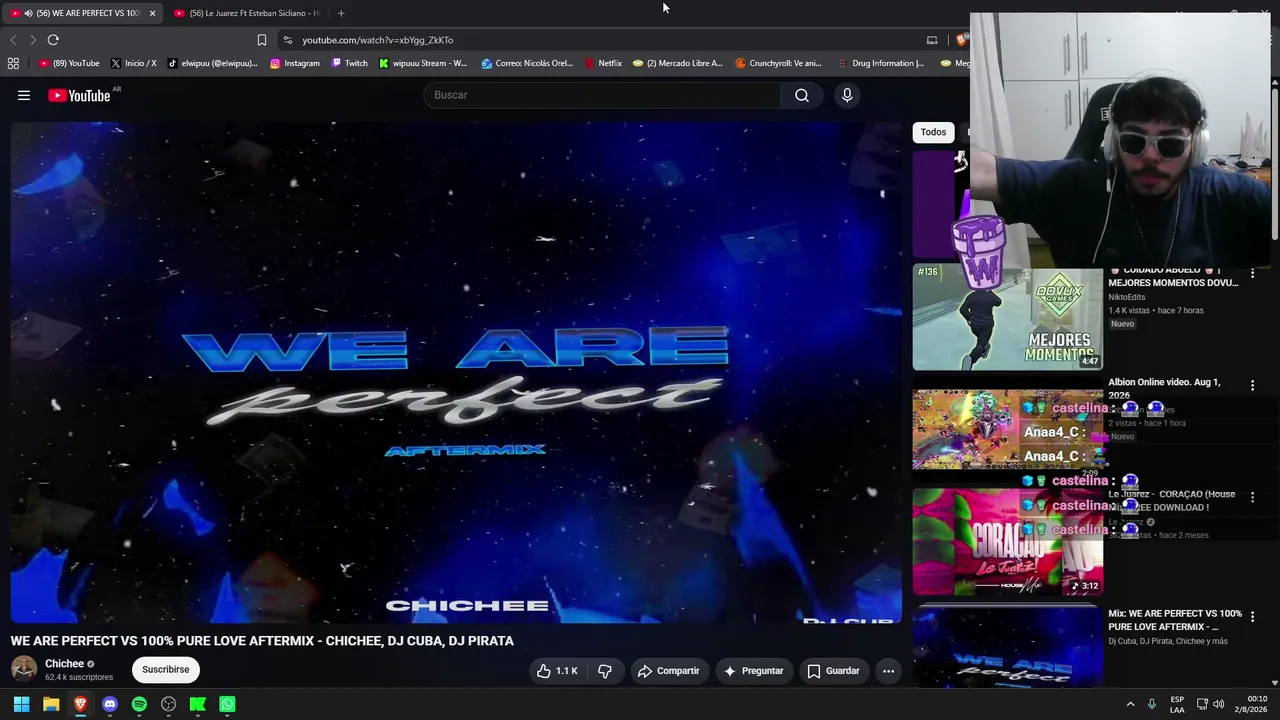This screenshot has height=720, width=1280.
Task: Open options for the WE ARE PERFECT mix
Action: point(1252,617)
